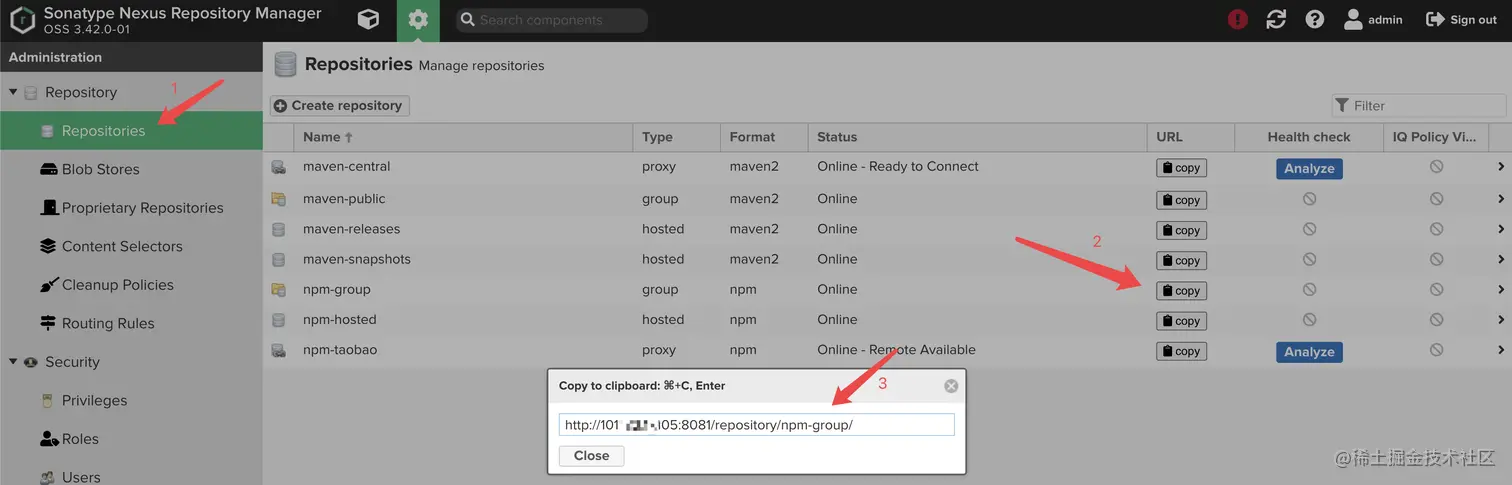This screenshot has height=485, width=1512.
Task: Open npm-taobao row arrow
Action: click(x=1501, y=350)
